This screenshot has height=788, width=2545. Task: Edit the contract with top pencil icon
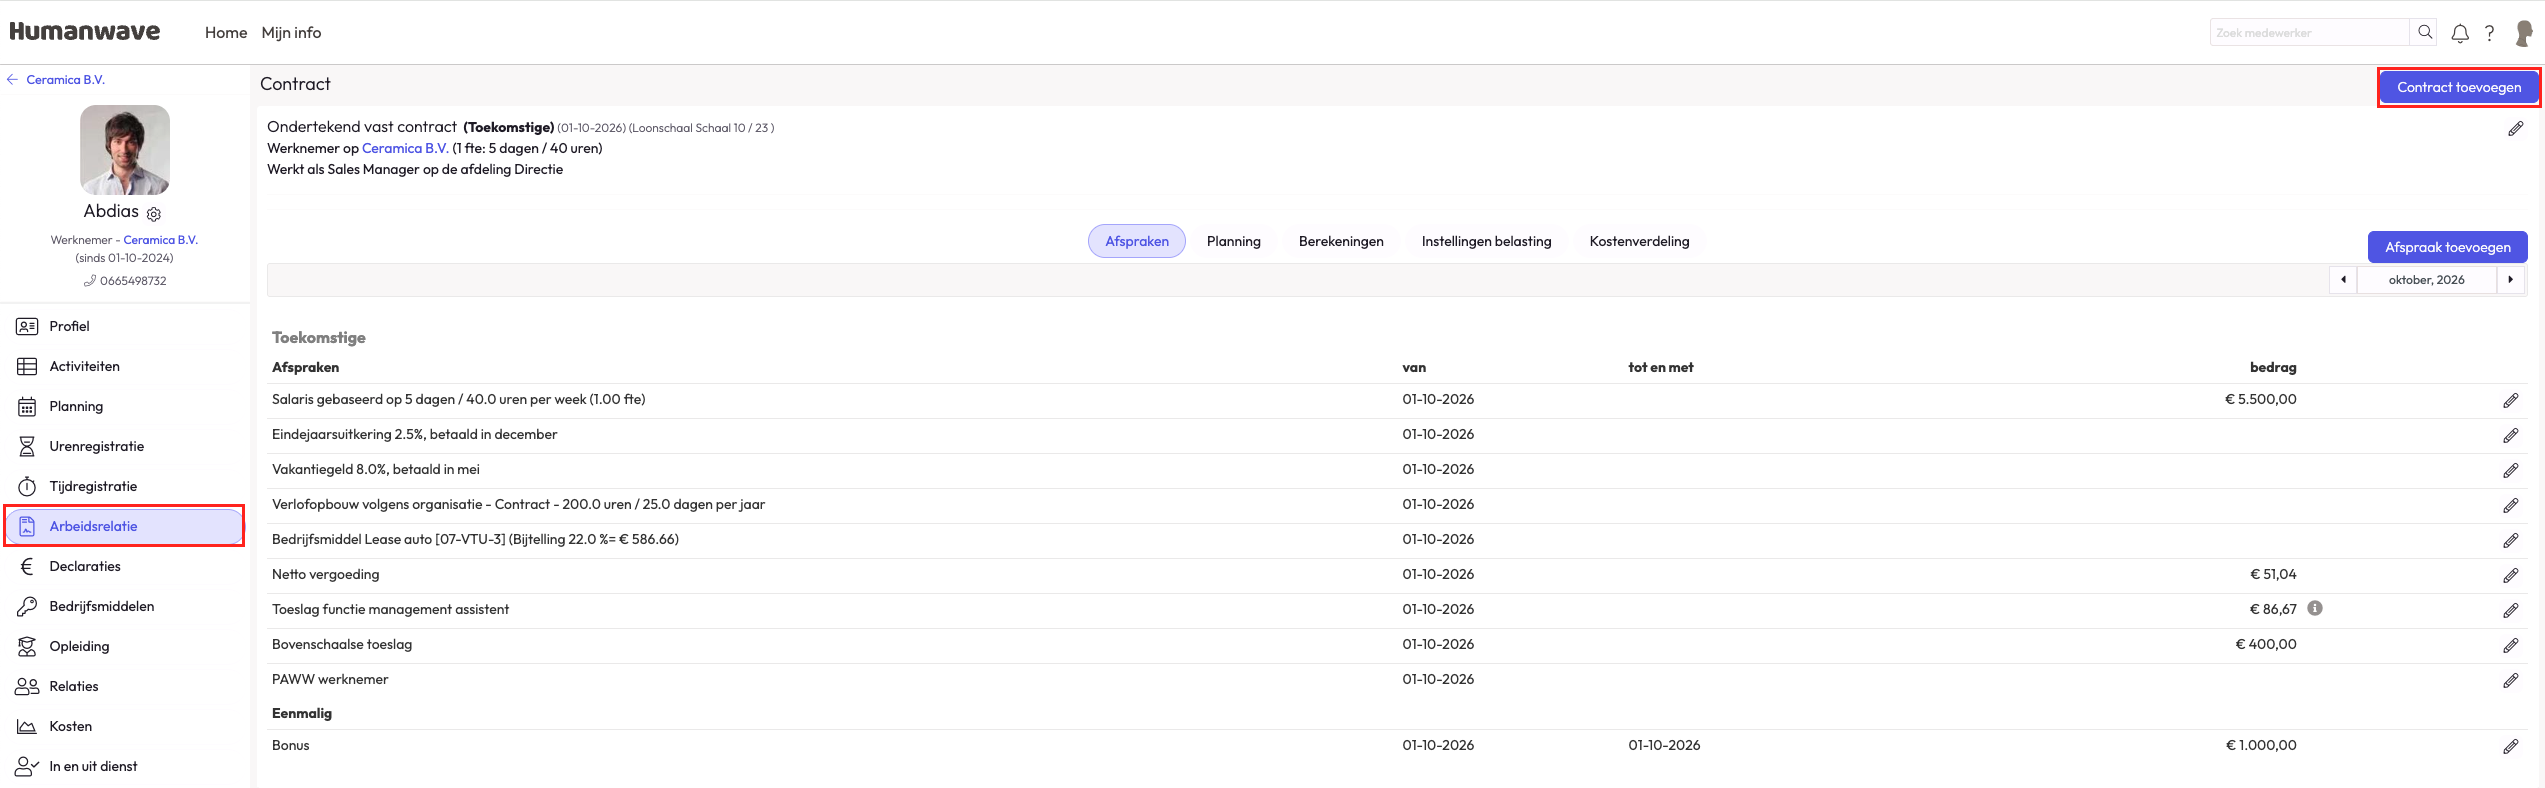(2515, 129)
